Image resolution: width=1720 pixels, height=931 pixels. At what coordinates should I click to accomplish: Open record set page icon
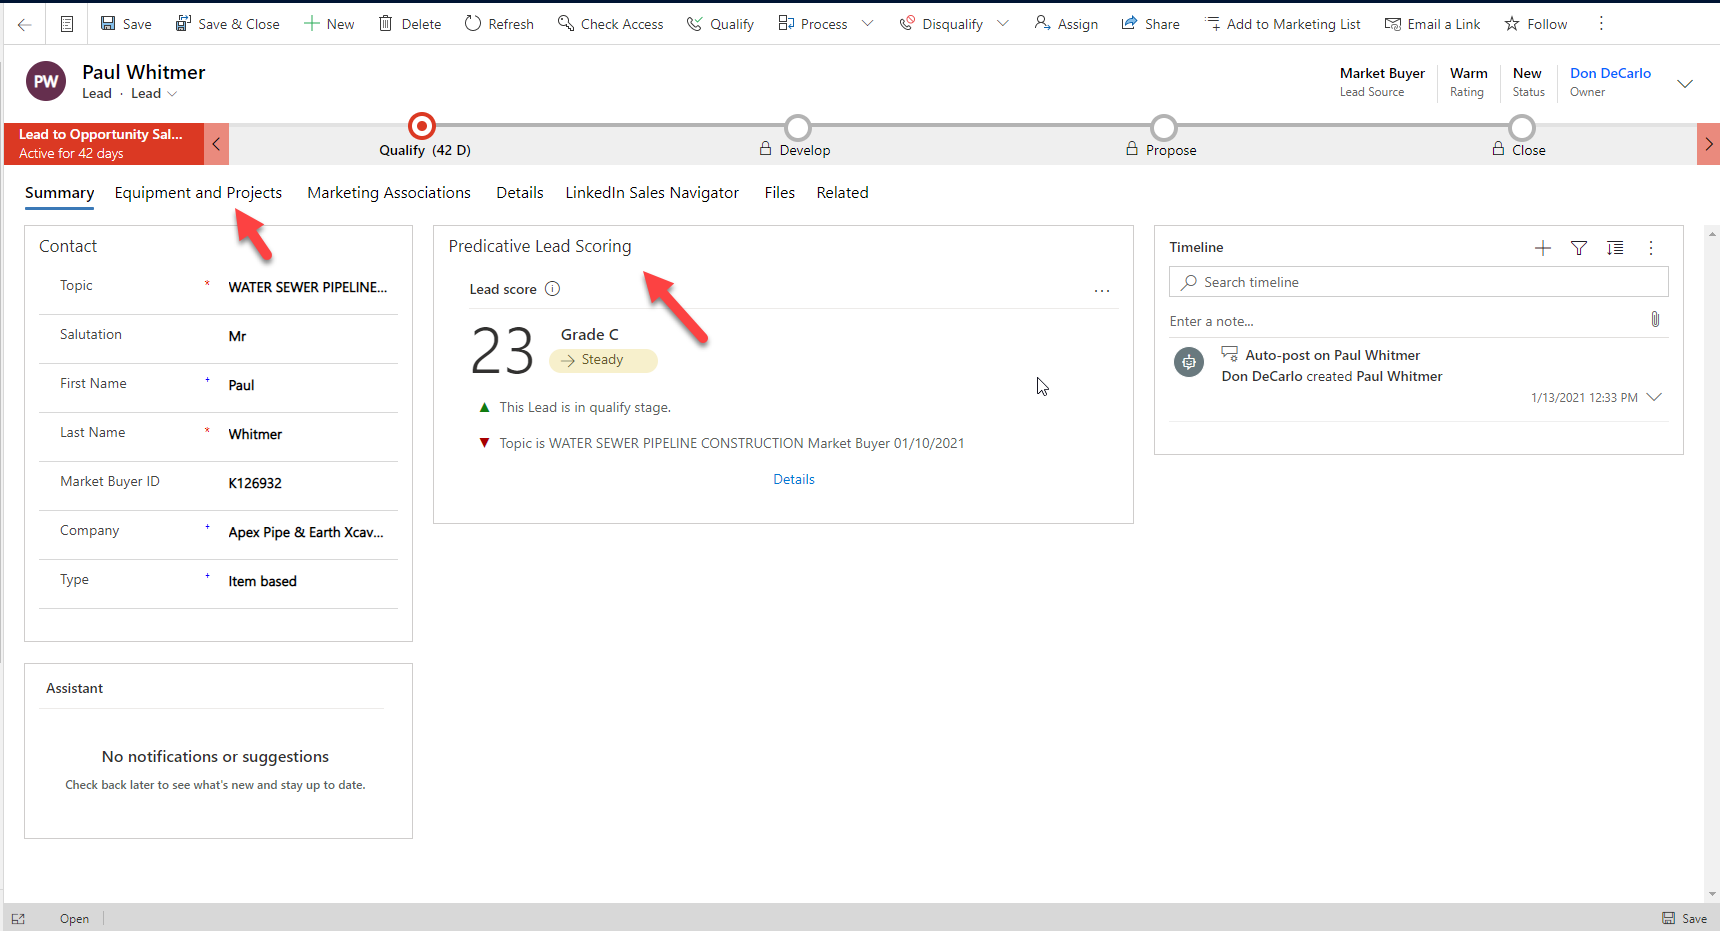tap(67, 24)
